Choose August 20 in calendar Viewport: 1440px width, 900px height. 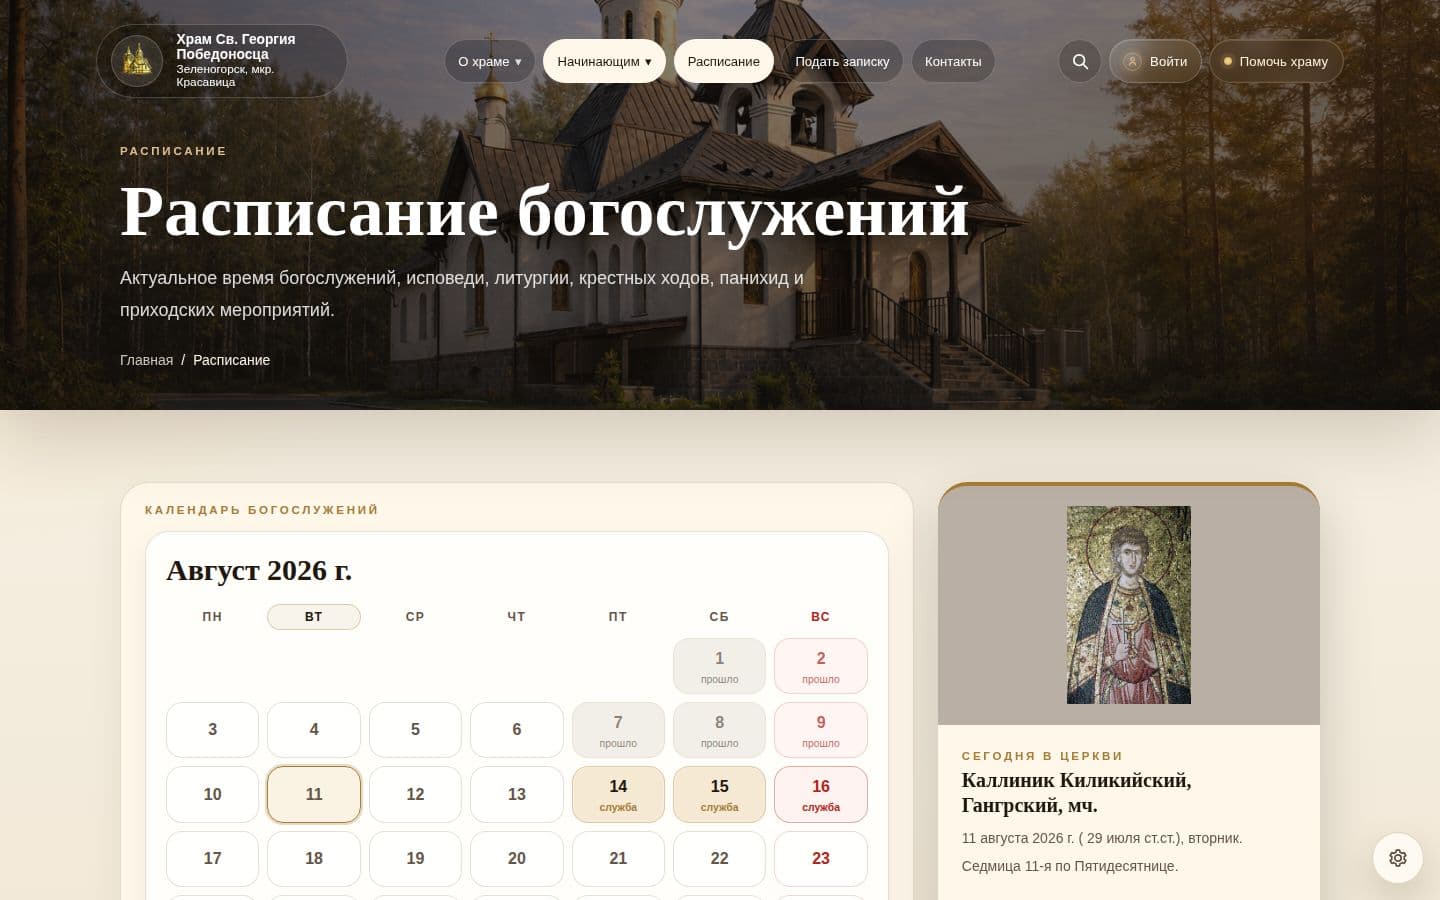tap(517, 858)
